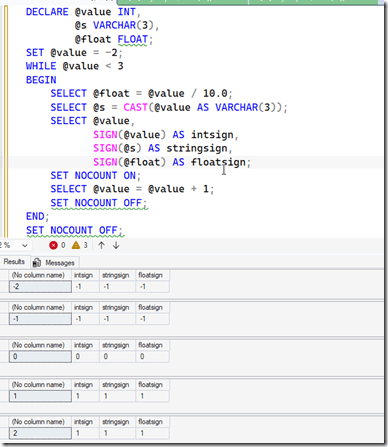The height and width of the screenshot is (447, 388).
Task: Click the DECLARE keyword in the editor
Action: coord(47,12)
